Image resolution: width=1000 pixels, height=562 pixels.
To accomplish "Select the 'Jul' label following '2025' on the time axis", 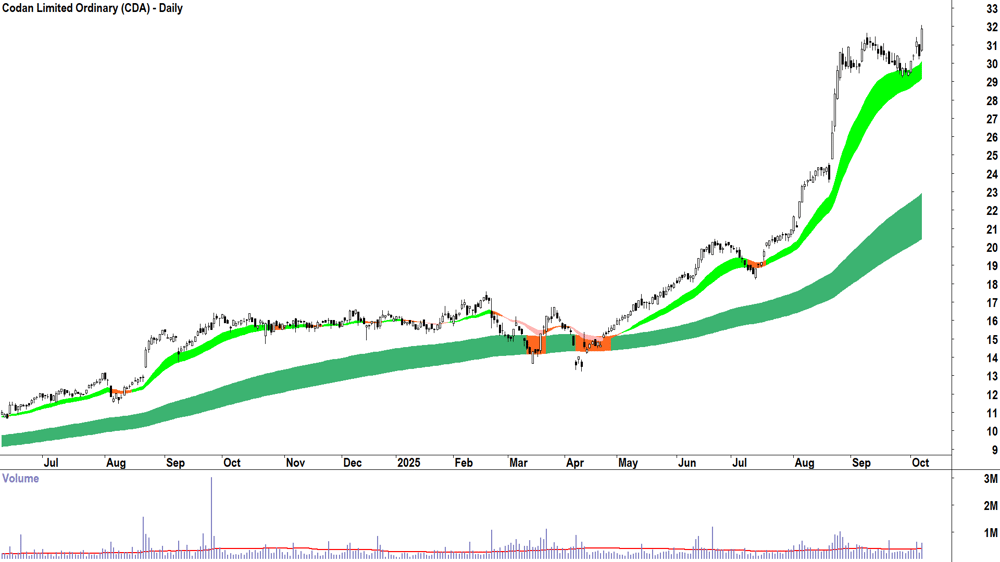I will pos(739,462).
